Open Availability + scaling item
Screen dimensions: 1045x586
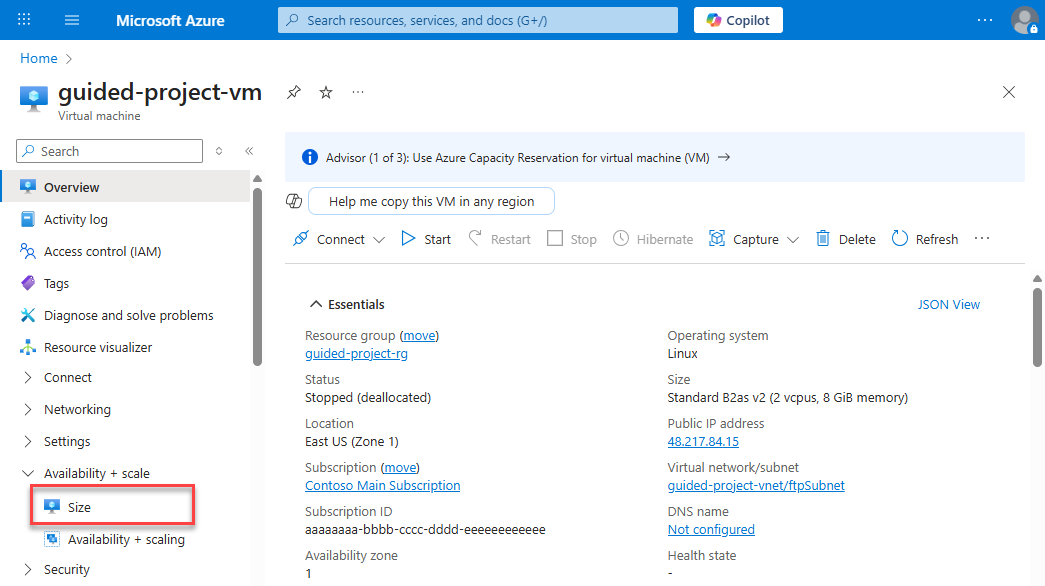125,539
